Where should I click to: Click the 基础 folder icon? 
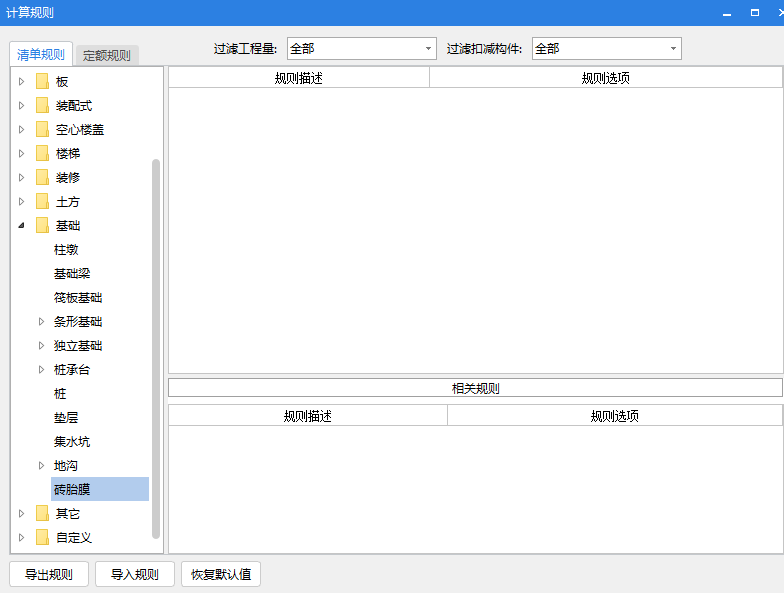(42, 226)
